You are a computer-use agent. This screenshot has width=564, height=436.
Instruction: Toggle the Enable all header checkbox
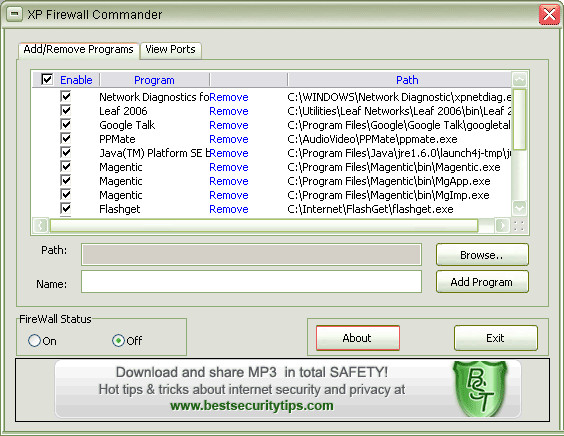[x=47, y=79]
